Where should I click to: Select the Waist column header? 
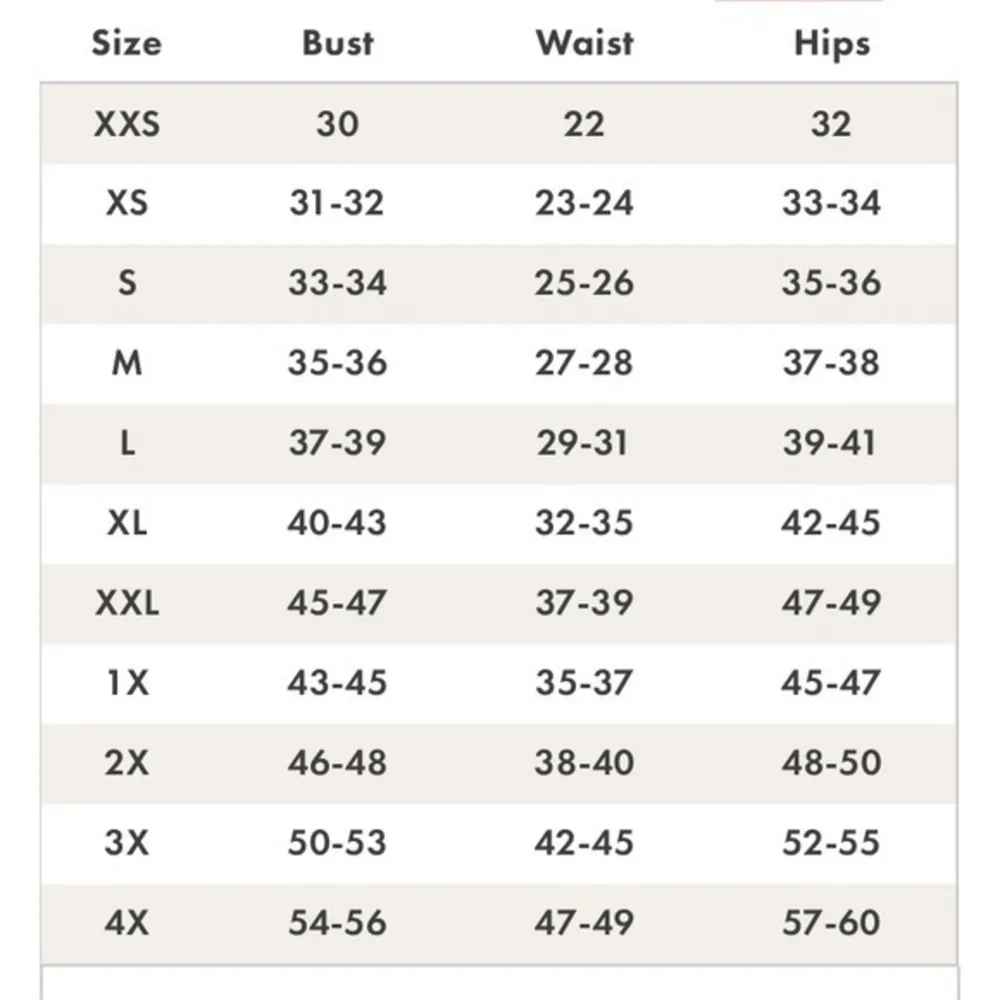coord(584,43)
